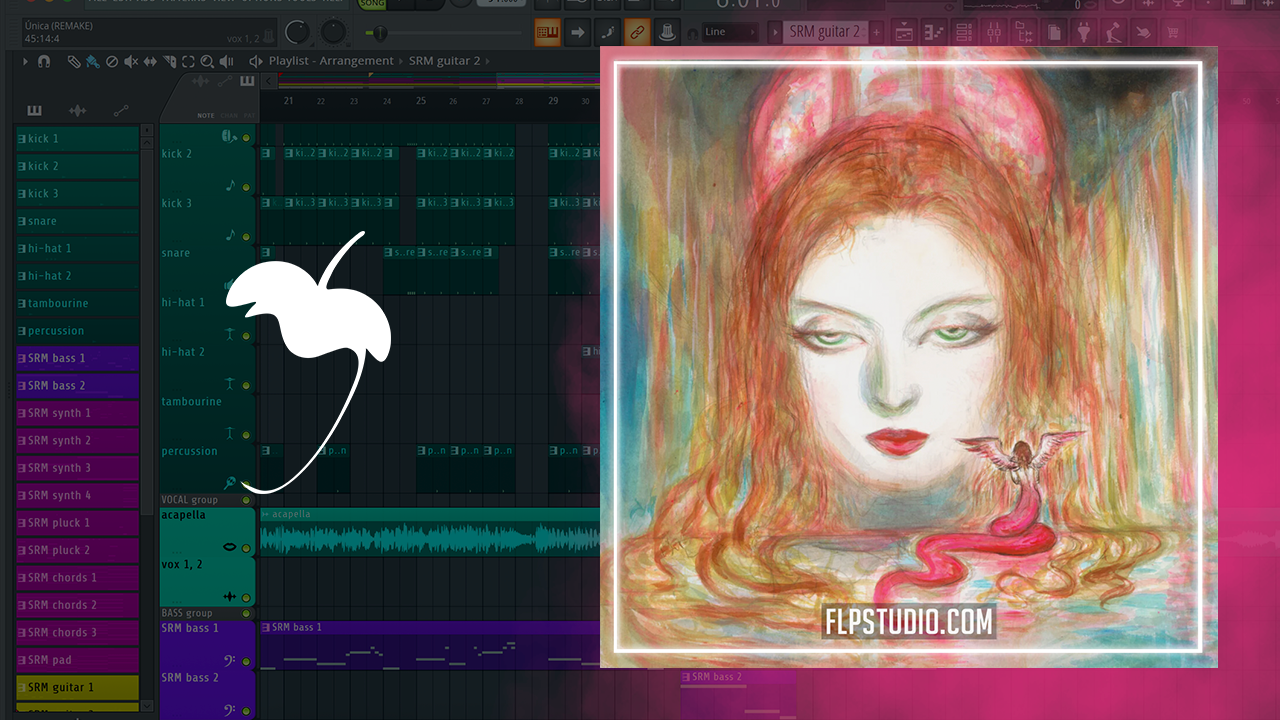
Task: Click the plugin picker plug icon
Action: pos(1083,32)
